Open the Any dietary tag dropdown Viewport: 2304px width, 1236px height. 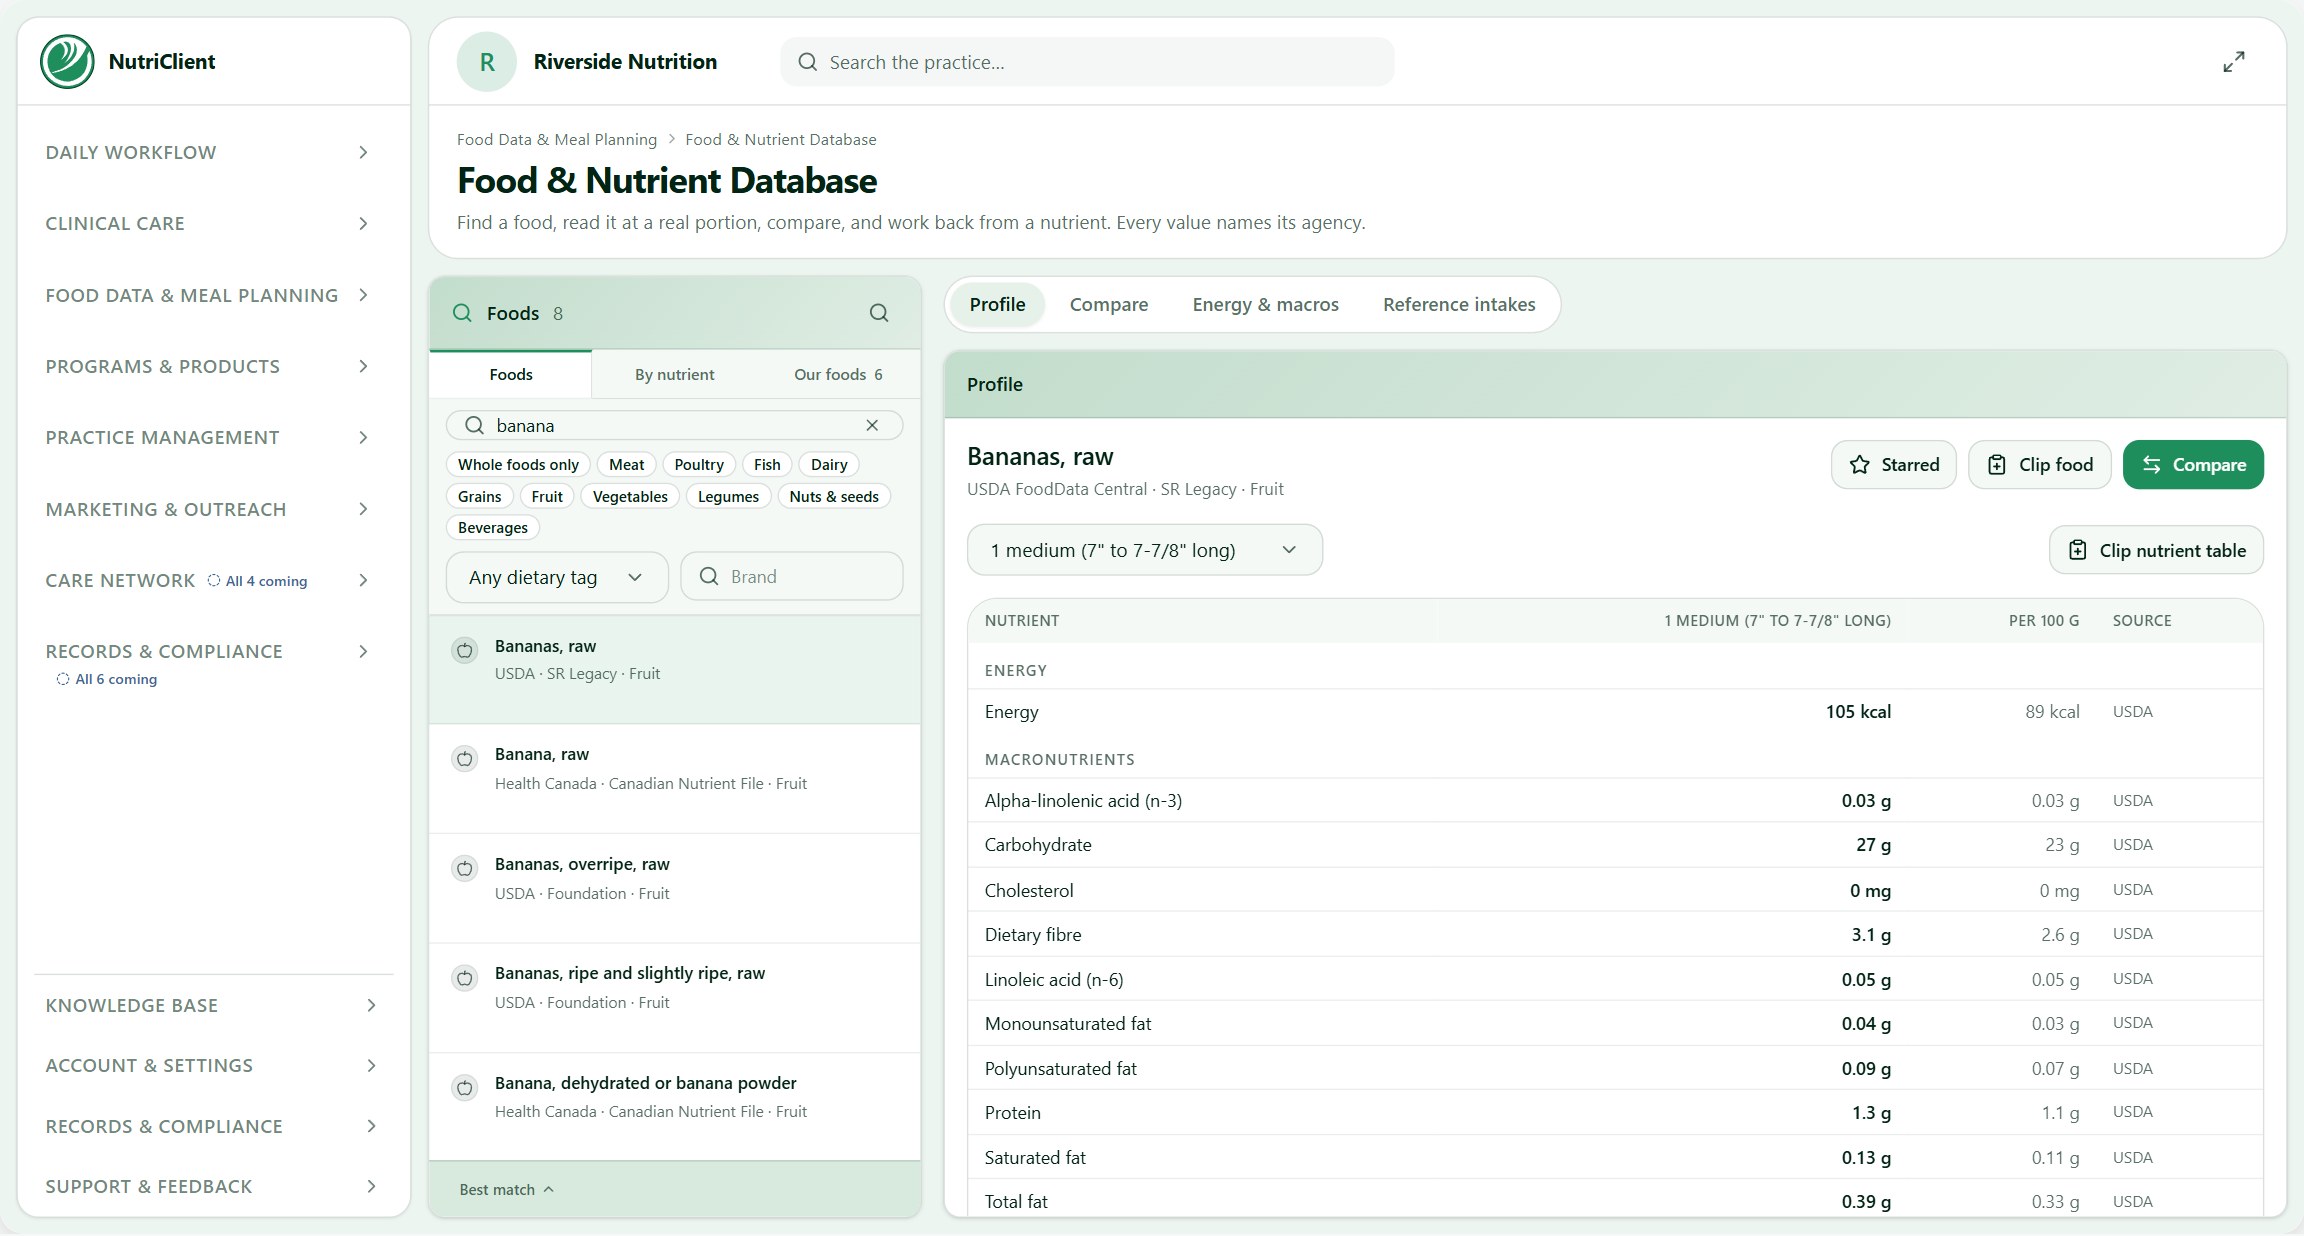click(557, 577)
